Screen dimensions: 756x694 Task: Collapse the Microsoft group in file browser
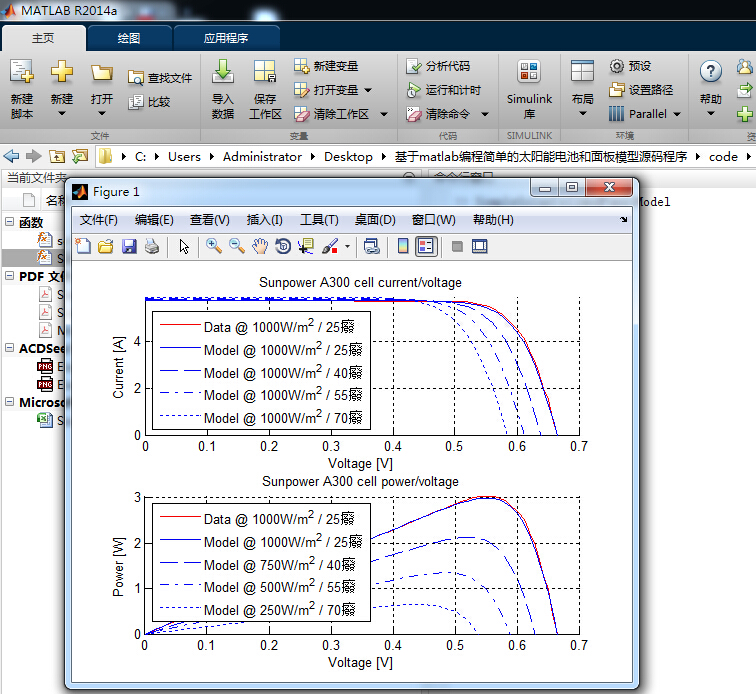[10, 402]
